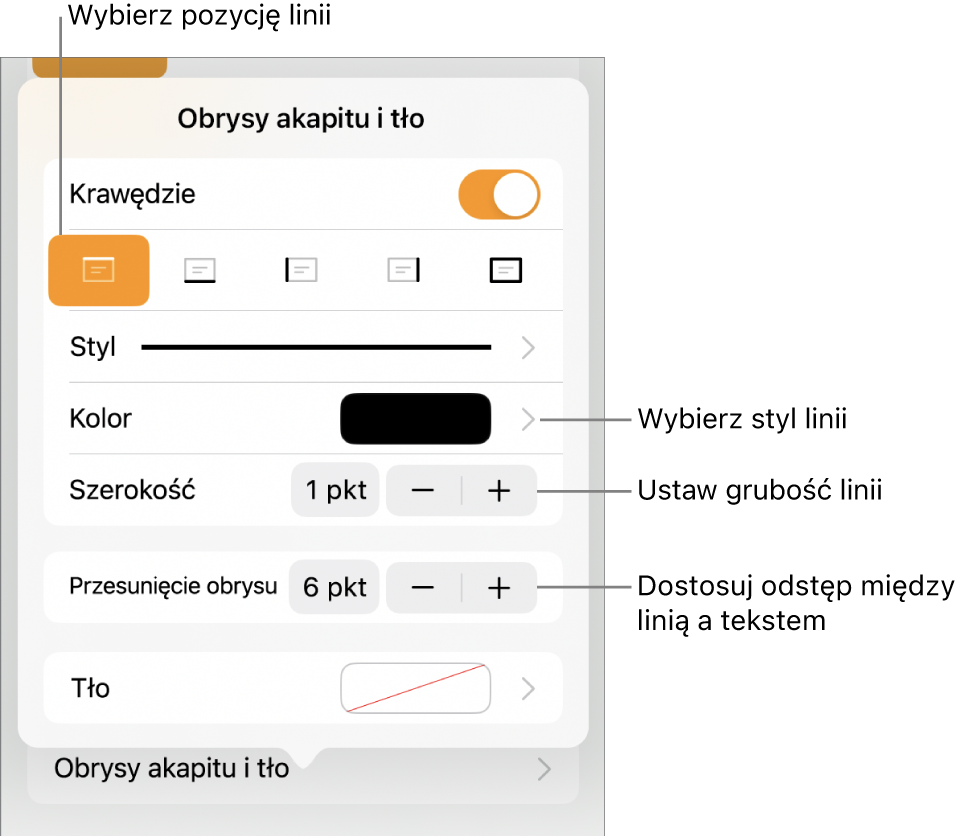Image resolution: width=965 pixels, height=836 pixels.
Task: Select the left border position icon
Action: (x=301, y=270)
